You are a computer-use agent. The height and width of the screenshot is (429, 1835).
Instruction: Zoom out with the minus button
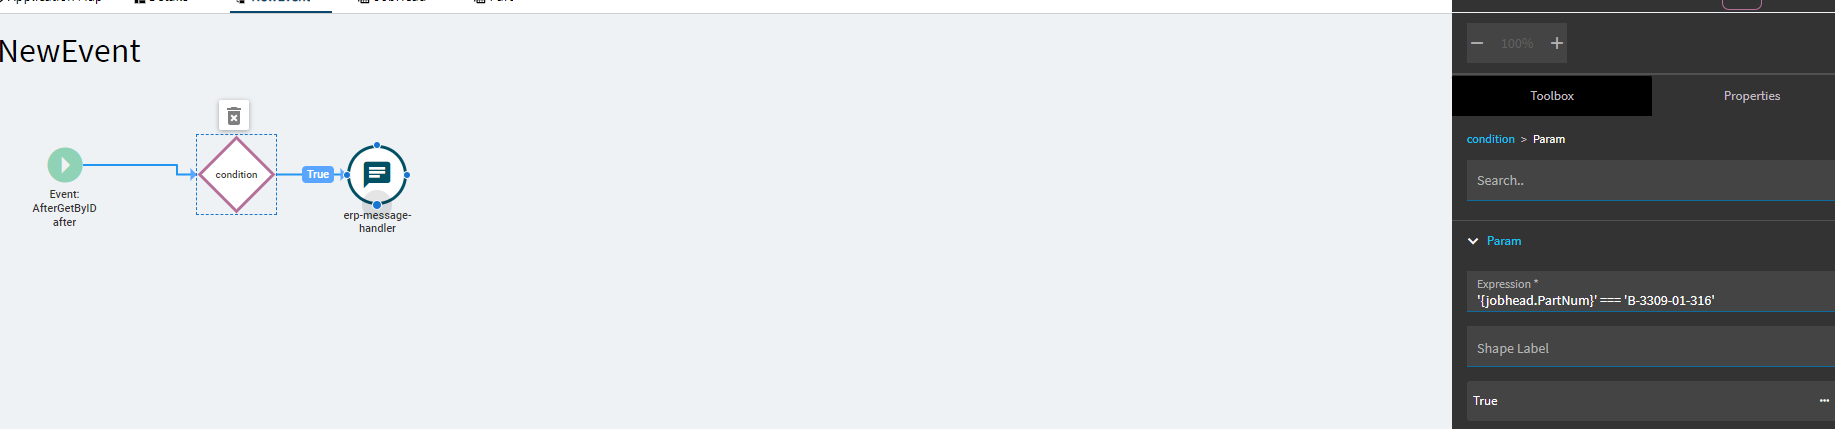[x=1477, y=43]
